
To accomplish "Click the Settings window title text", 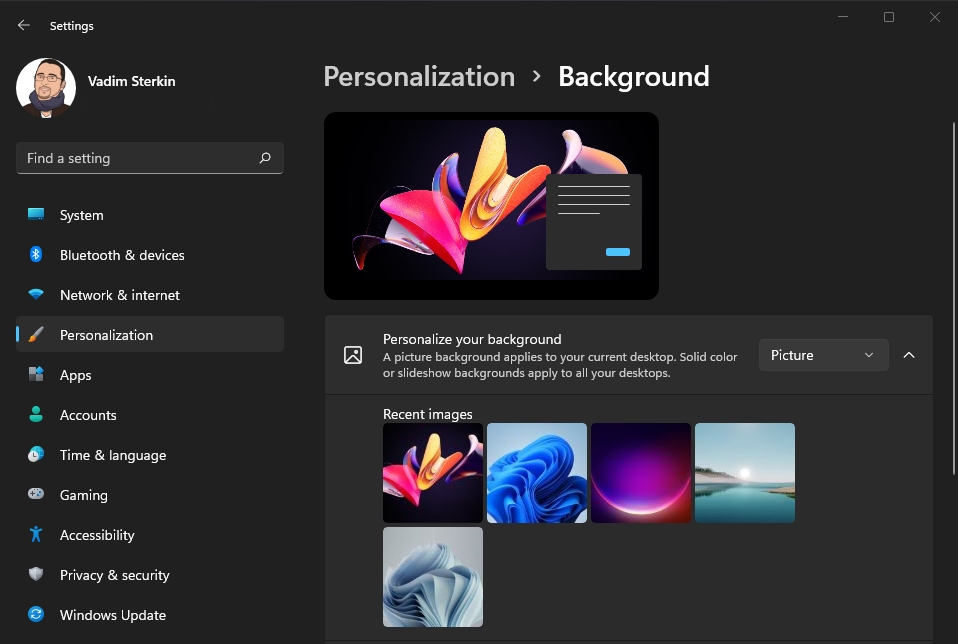I will click(71, 26).
